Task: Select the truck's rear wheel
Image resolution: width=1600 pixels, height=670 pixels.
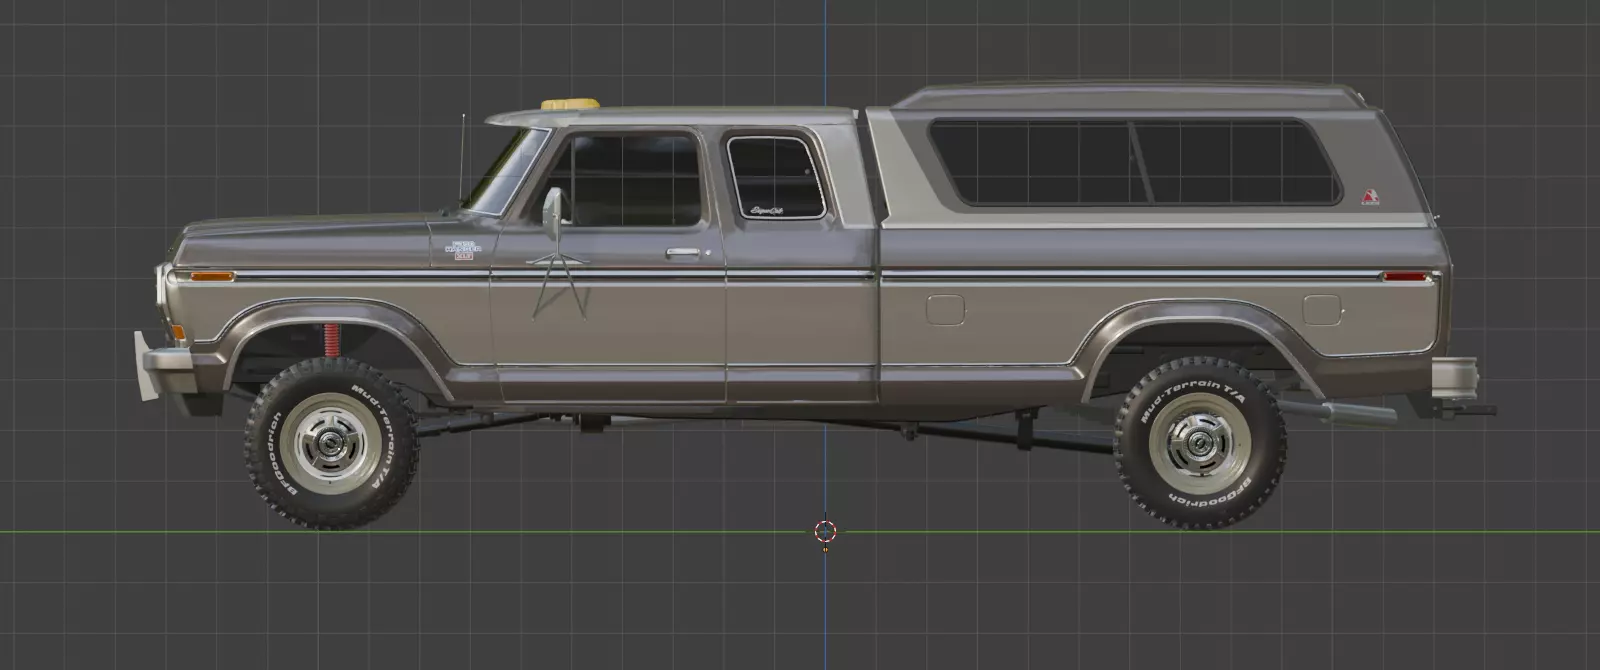Action: tap(1199, 443)
